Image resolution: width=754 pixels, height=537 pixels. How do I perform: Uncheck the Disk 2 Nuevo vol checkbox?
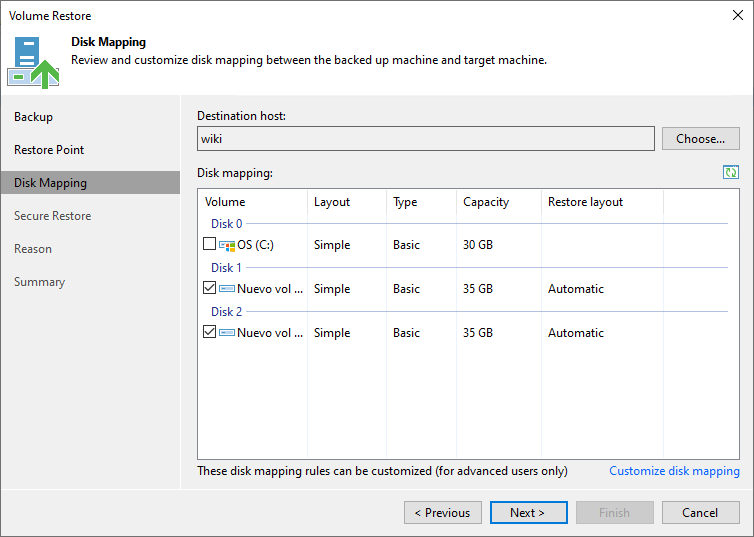pyautogui.click(x=209, y=332)
